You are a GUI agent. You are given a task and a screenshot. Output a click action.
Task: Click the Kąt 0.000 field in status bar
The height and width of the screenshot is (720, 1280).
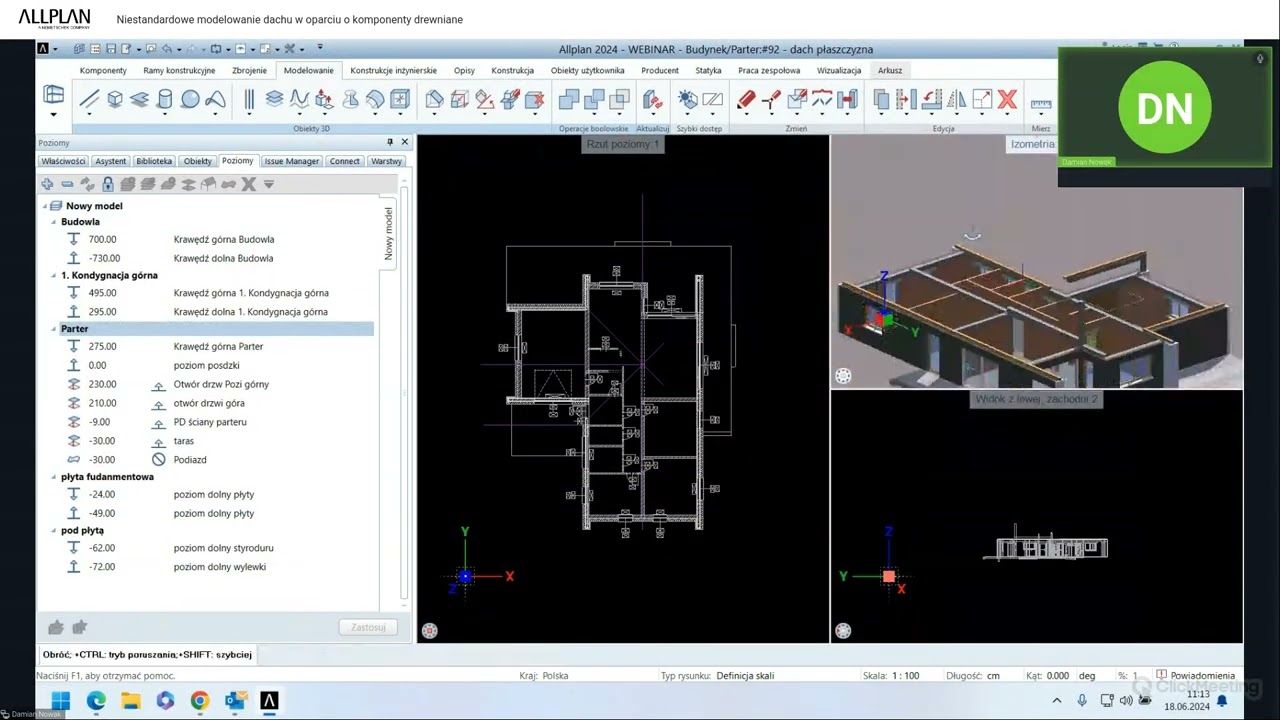pos(1057,676)
